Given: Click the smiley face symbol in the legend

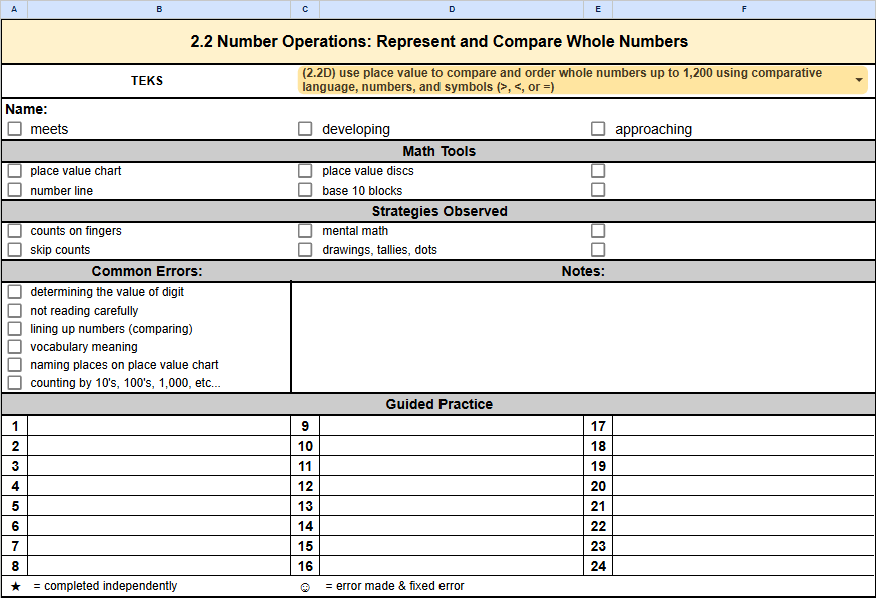Looking at the screenshot, I should point(305,587).
